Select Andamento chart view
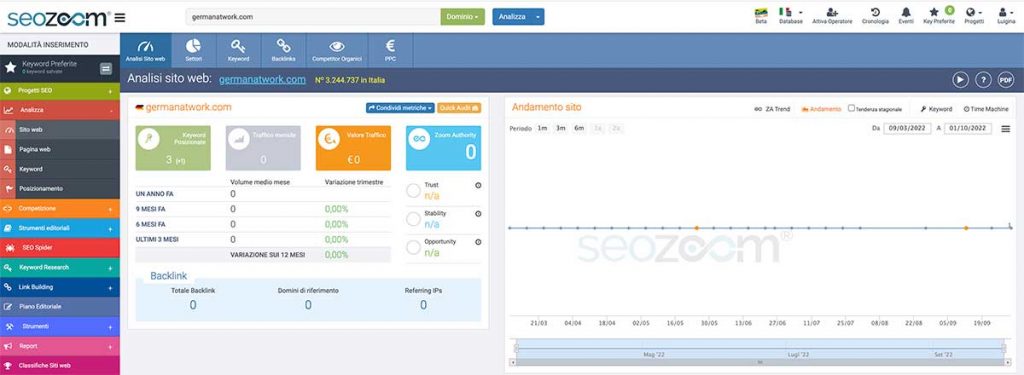This screenshot has height=375, width=1024. [821, 109]
